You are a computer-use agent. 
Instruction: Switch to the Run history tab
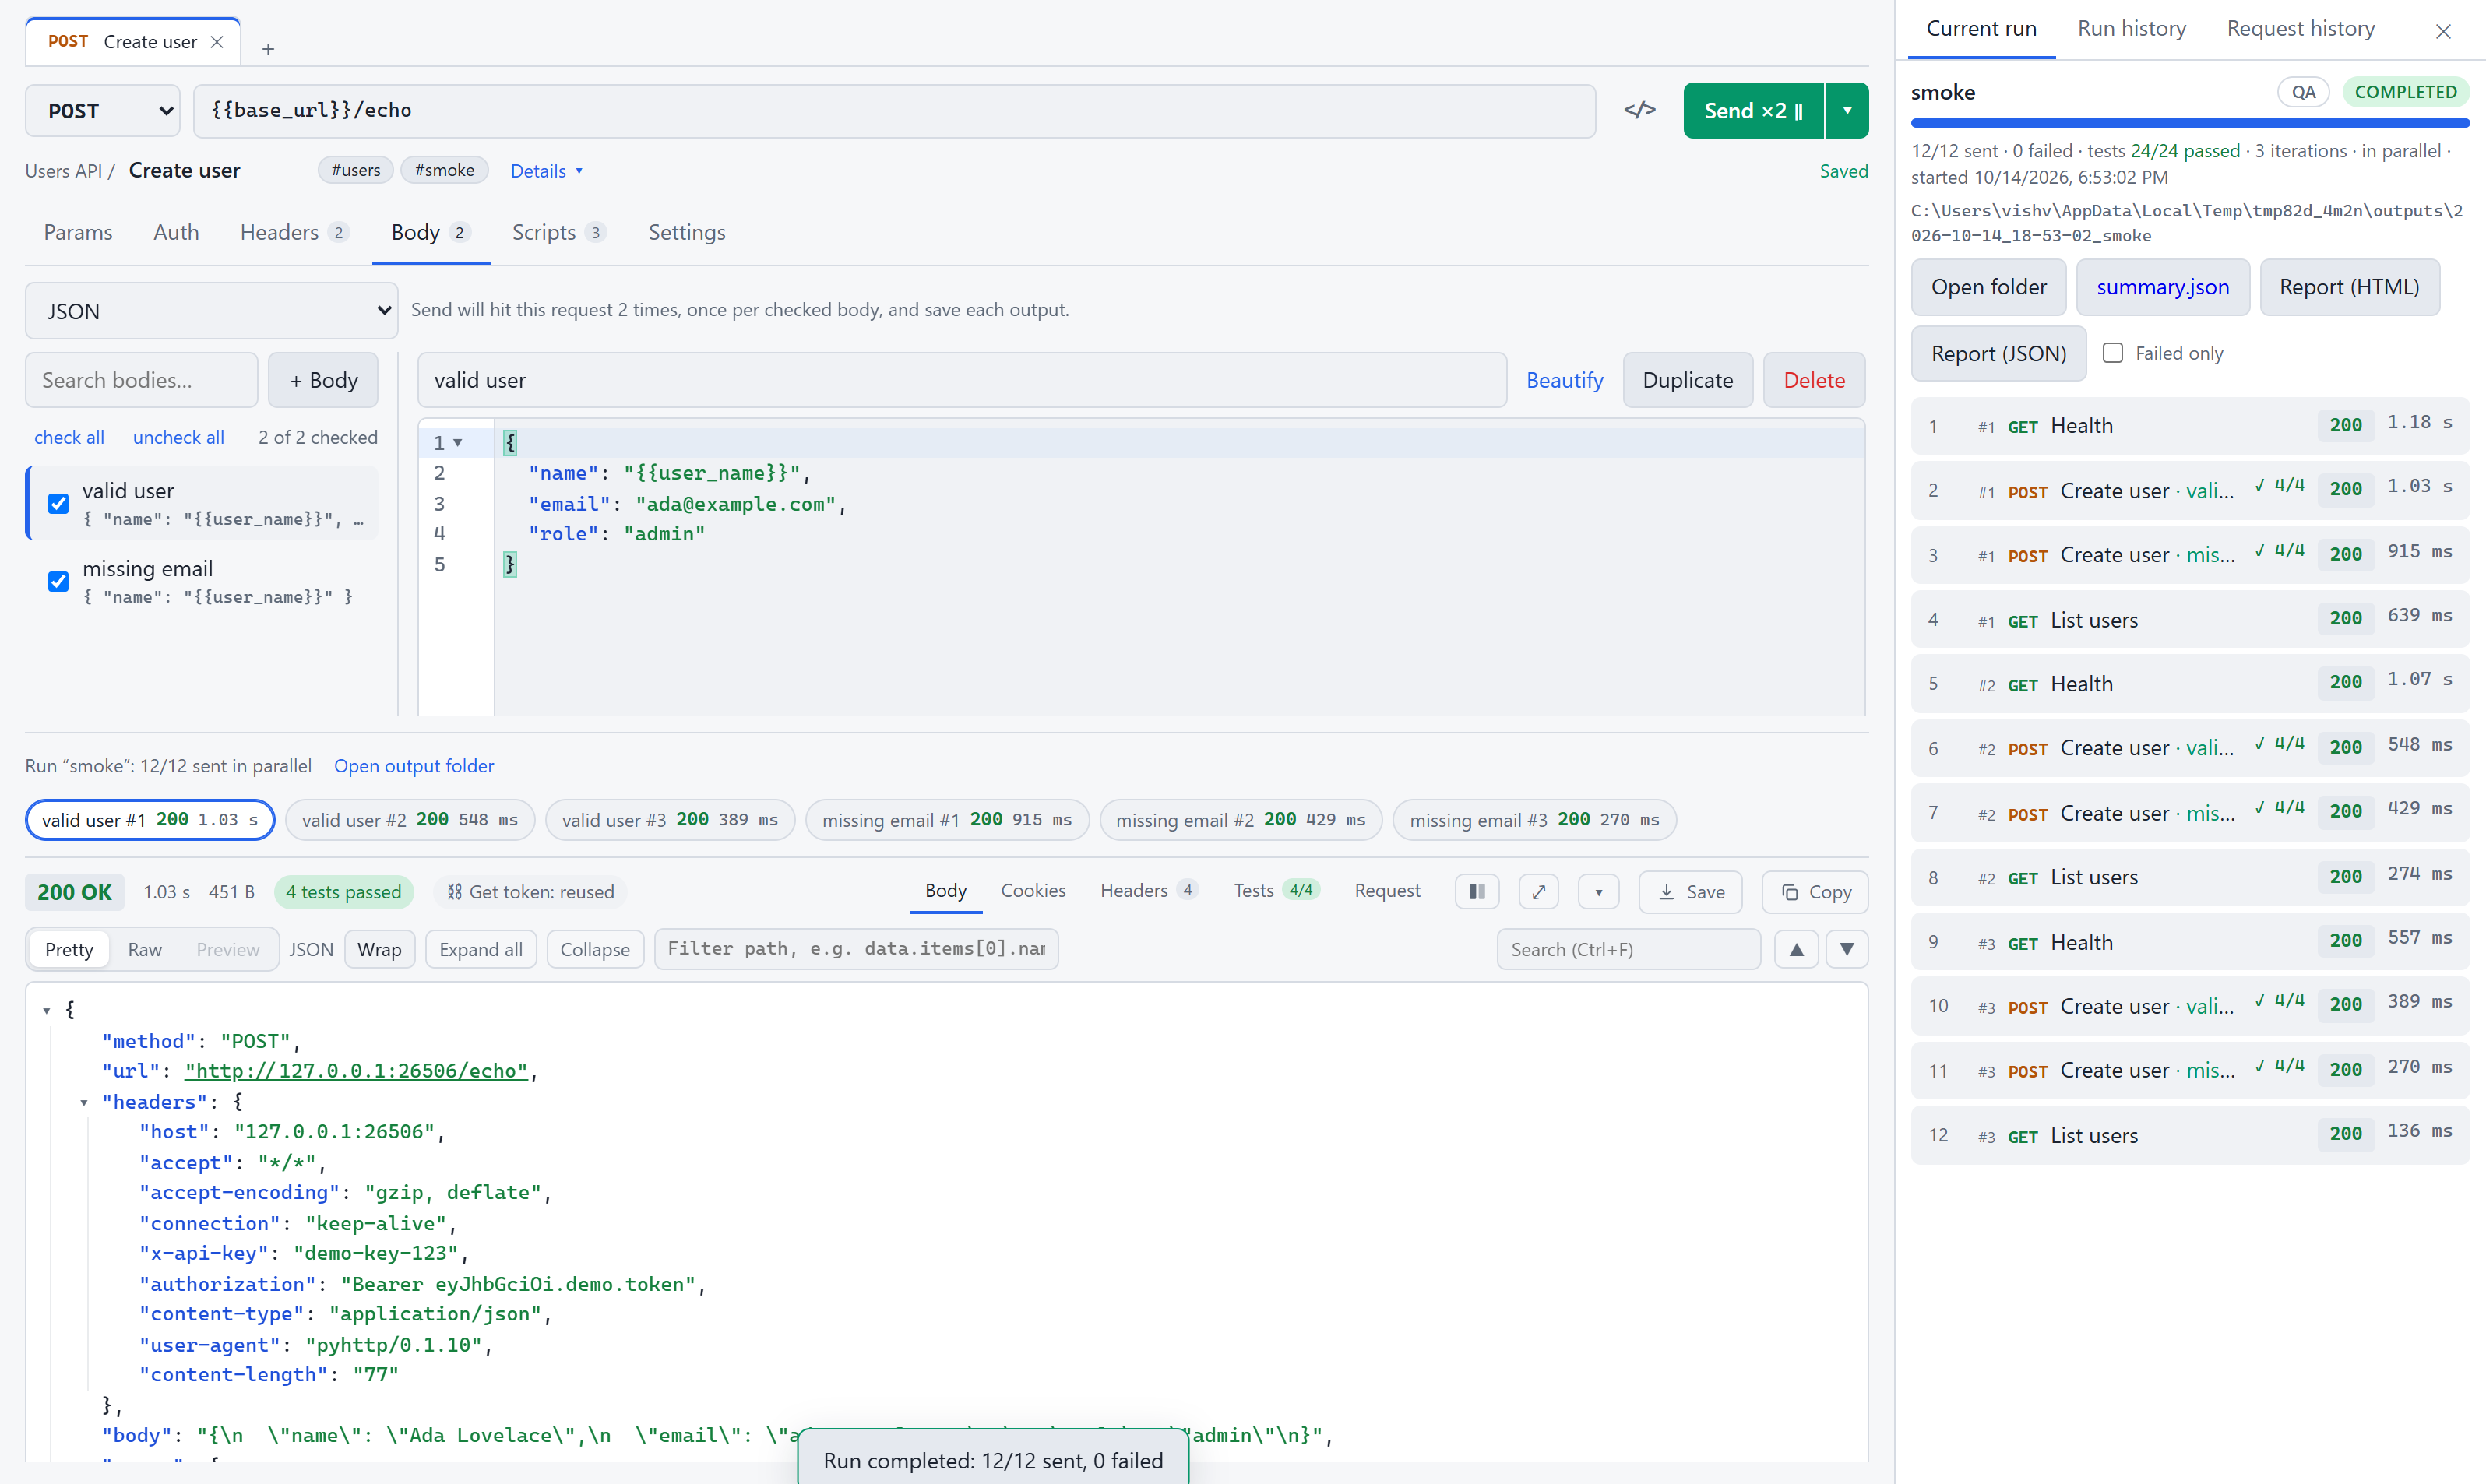point(2131,29)
